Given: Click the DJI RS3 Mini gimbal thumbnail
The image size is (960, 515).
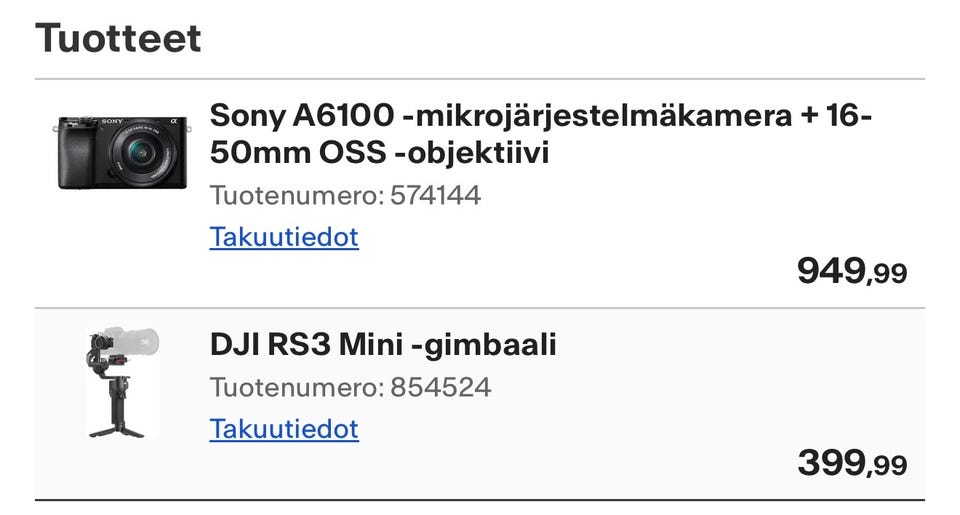Looking at the screenshot, I should click(121, 383).
